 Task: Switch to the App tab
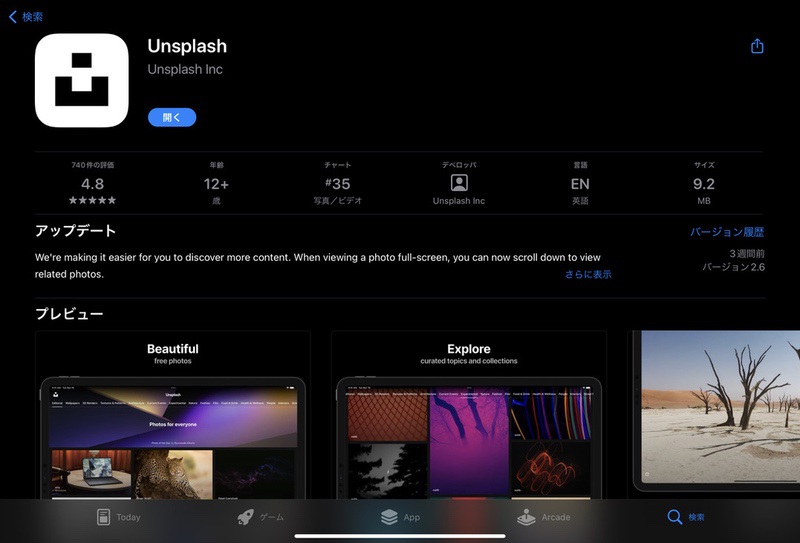401,517
